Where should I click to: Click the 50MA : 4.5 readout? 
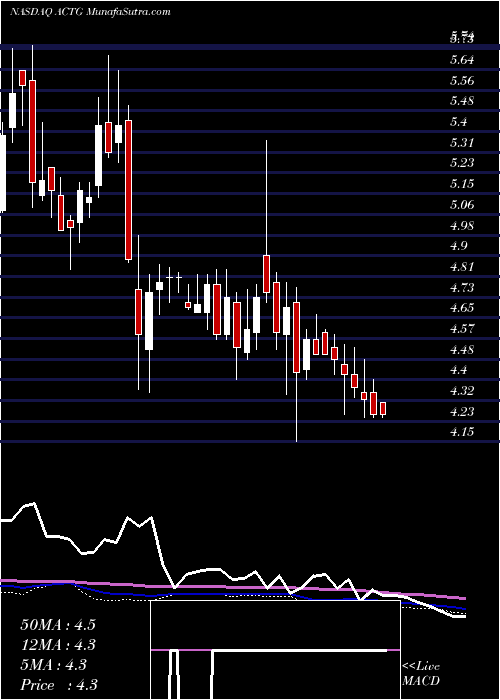tap(58, 625)
